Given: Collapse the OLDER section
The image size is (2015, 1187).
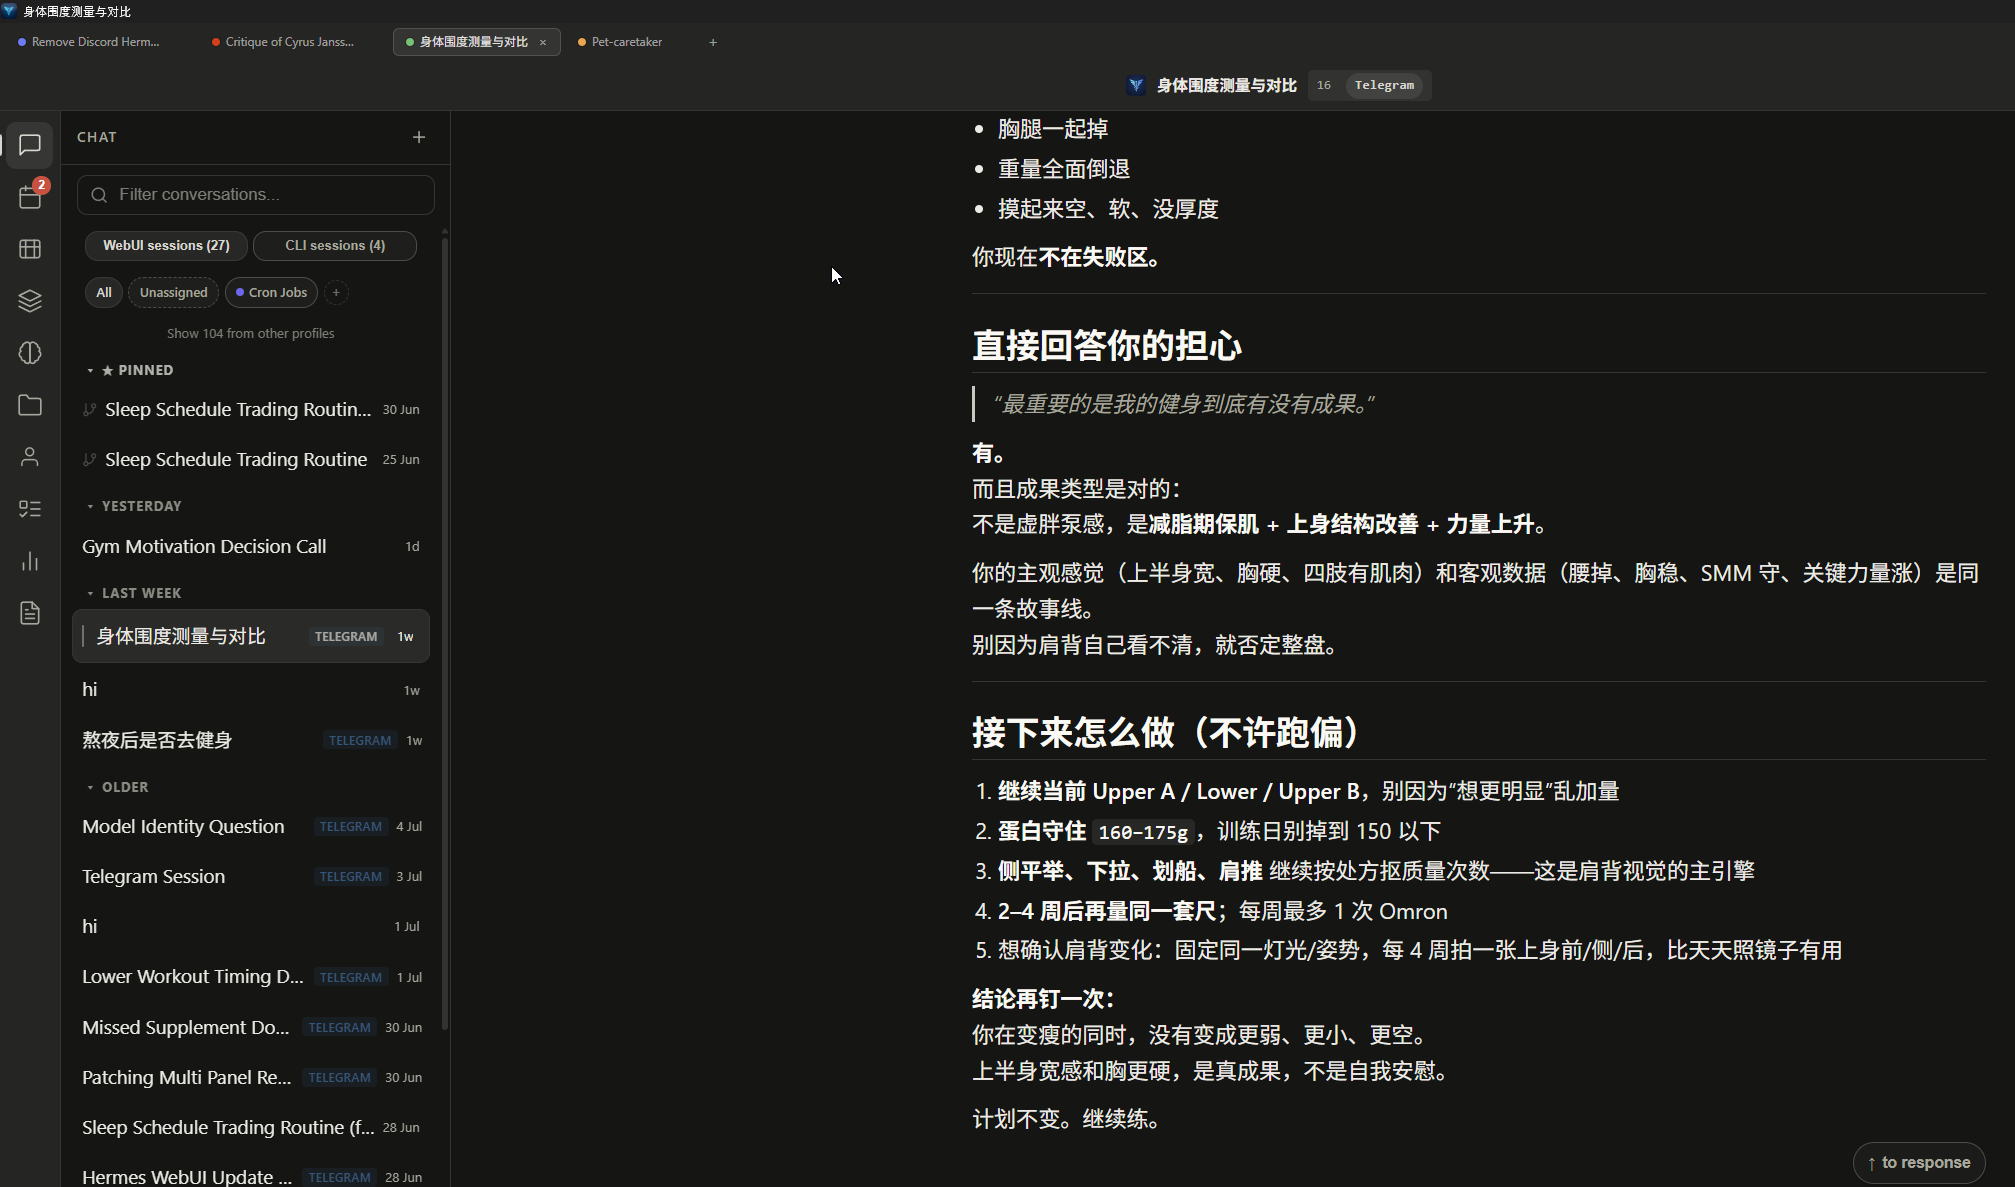Looking at the screenshot, I should [118, 787].
